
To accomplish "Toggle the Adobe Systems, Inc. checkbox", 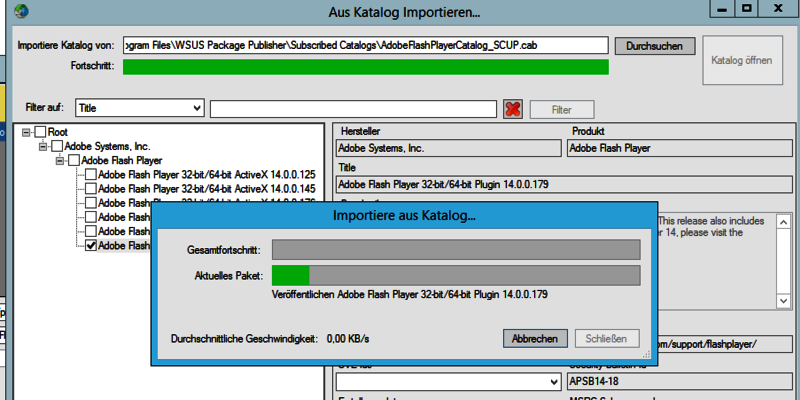I will pyautogui.click(x=57, y=146).
